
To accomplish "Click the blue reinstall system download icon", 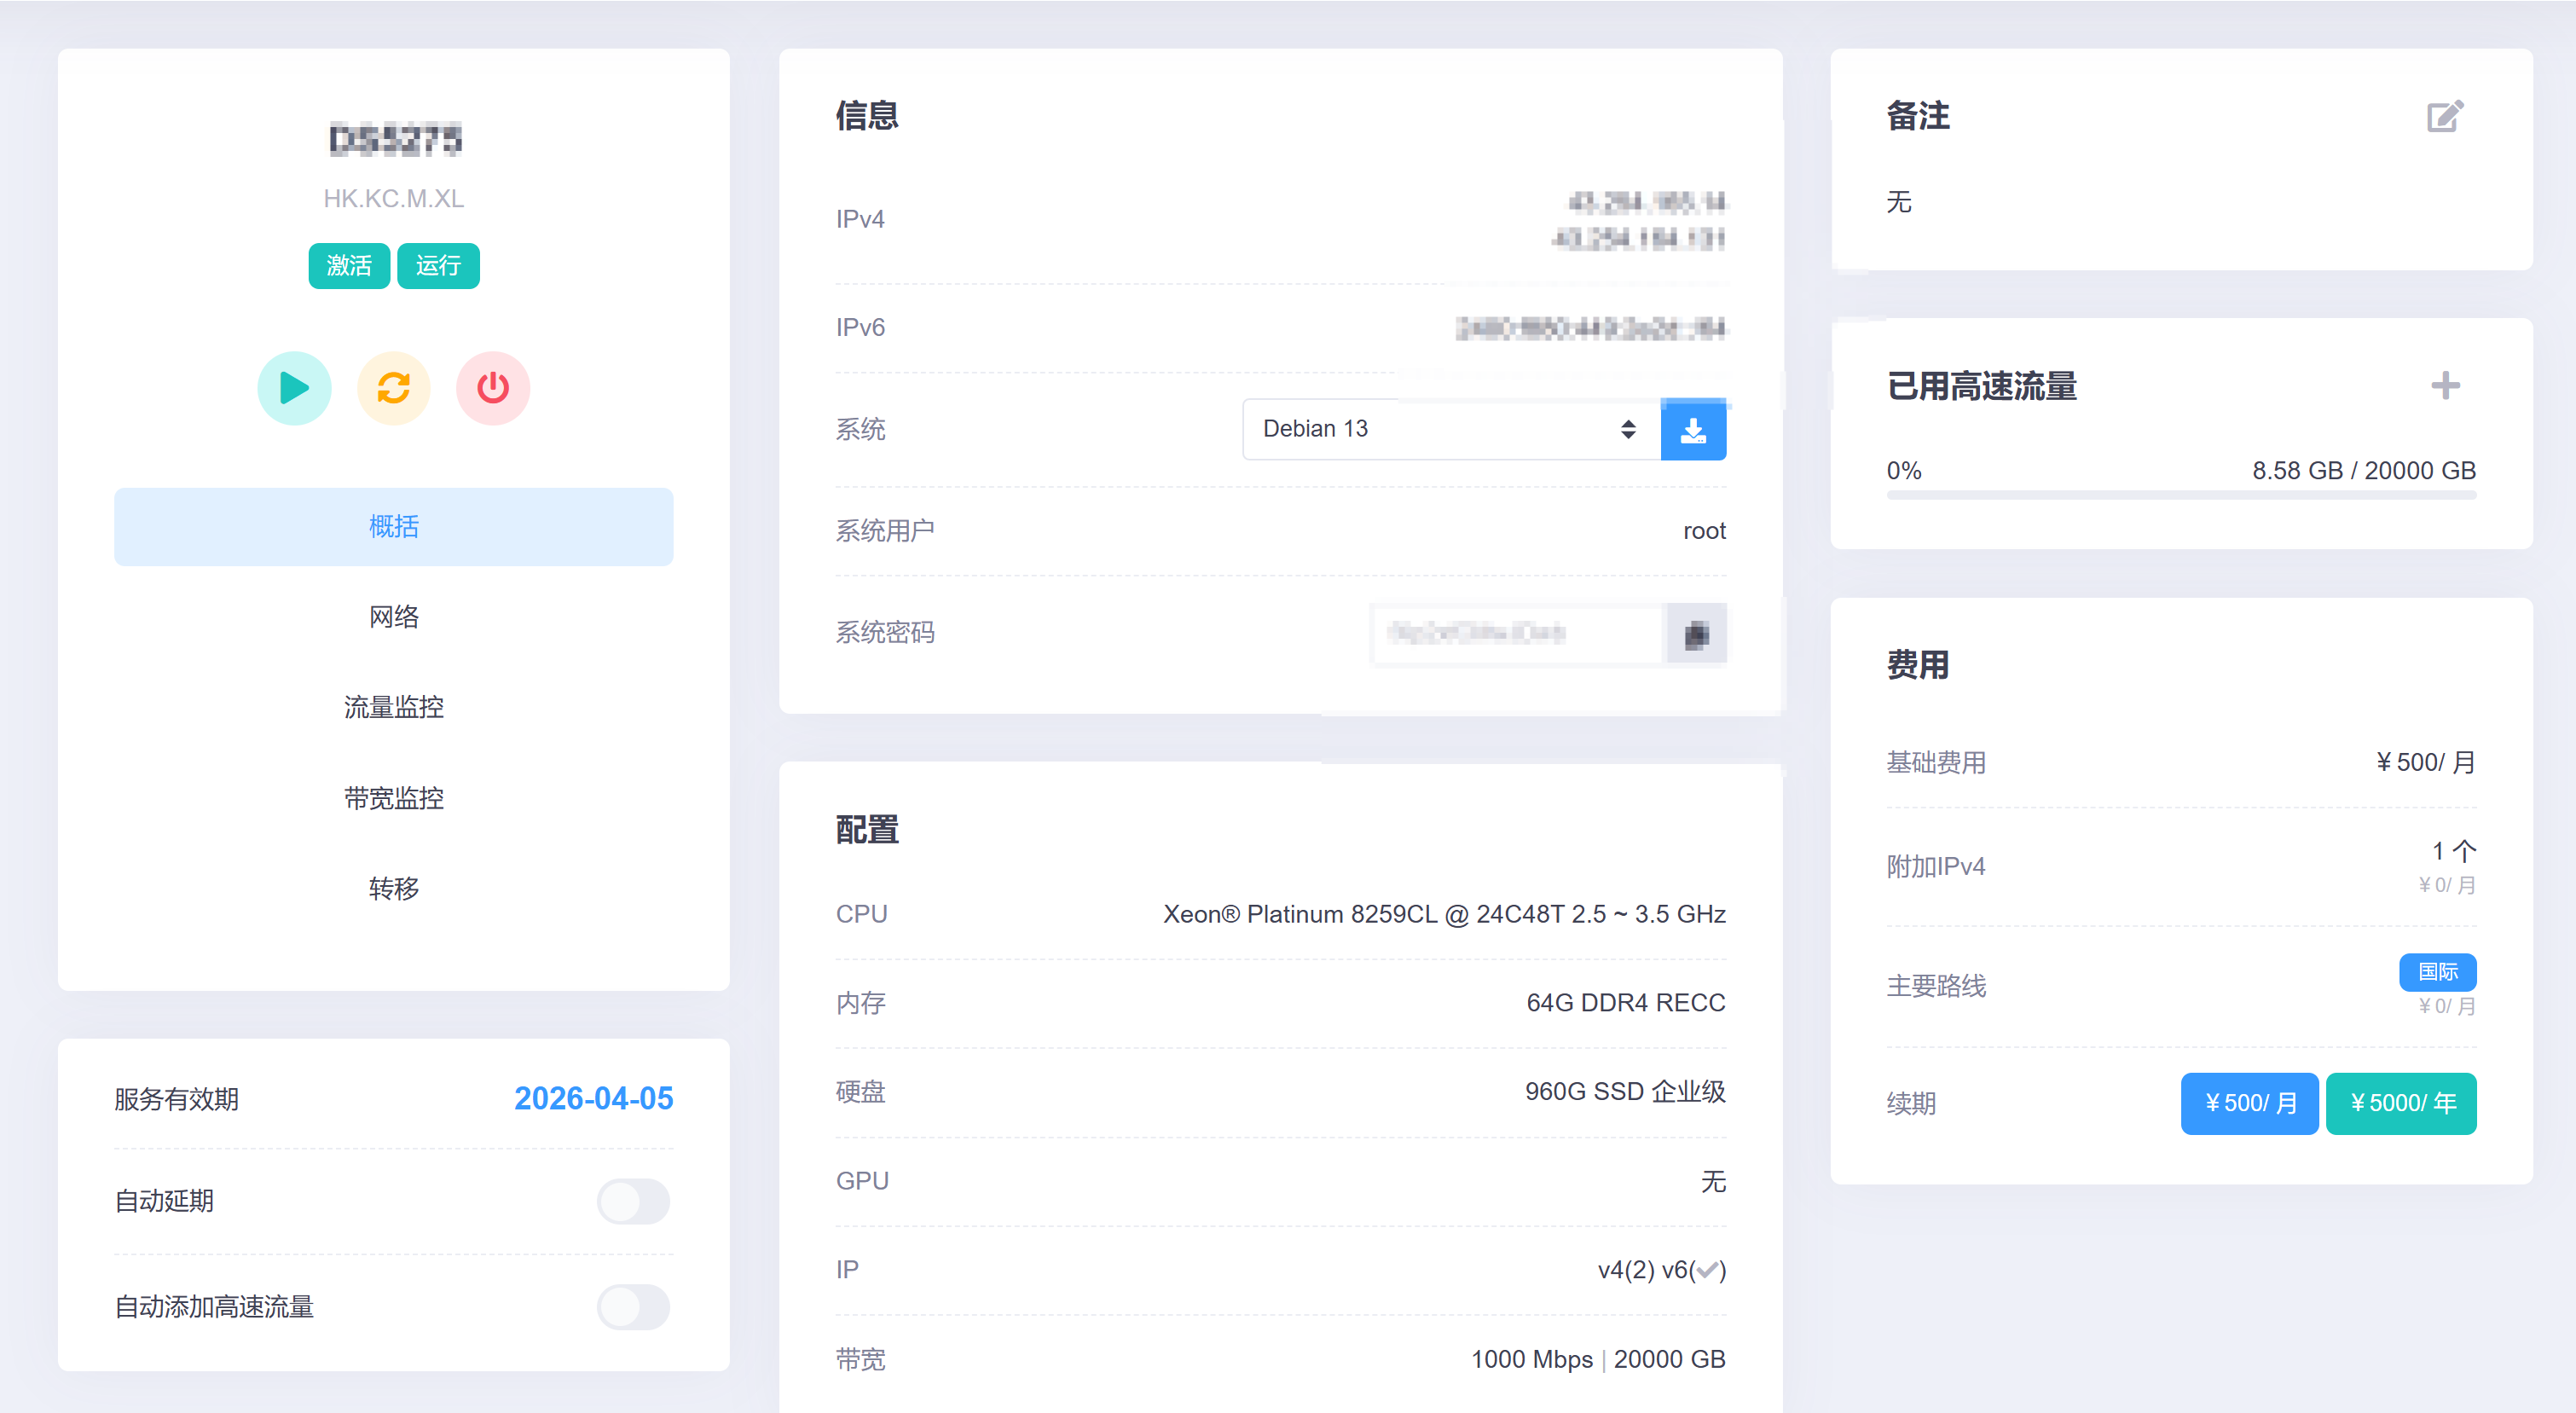I will point(1692,430).
